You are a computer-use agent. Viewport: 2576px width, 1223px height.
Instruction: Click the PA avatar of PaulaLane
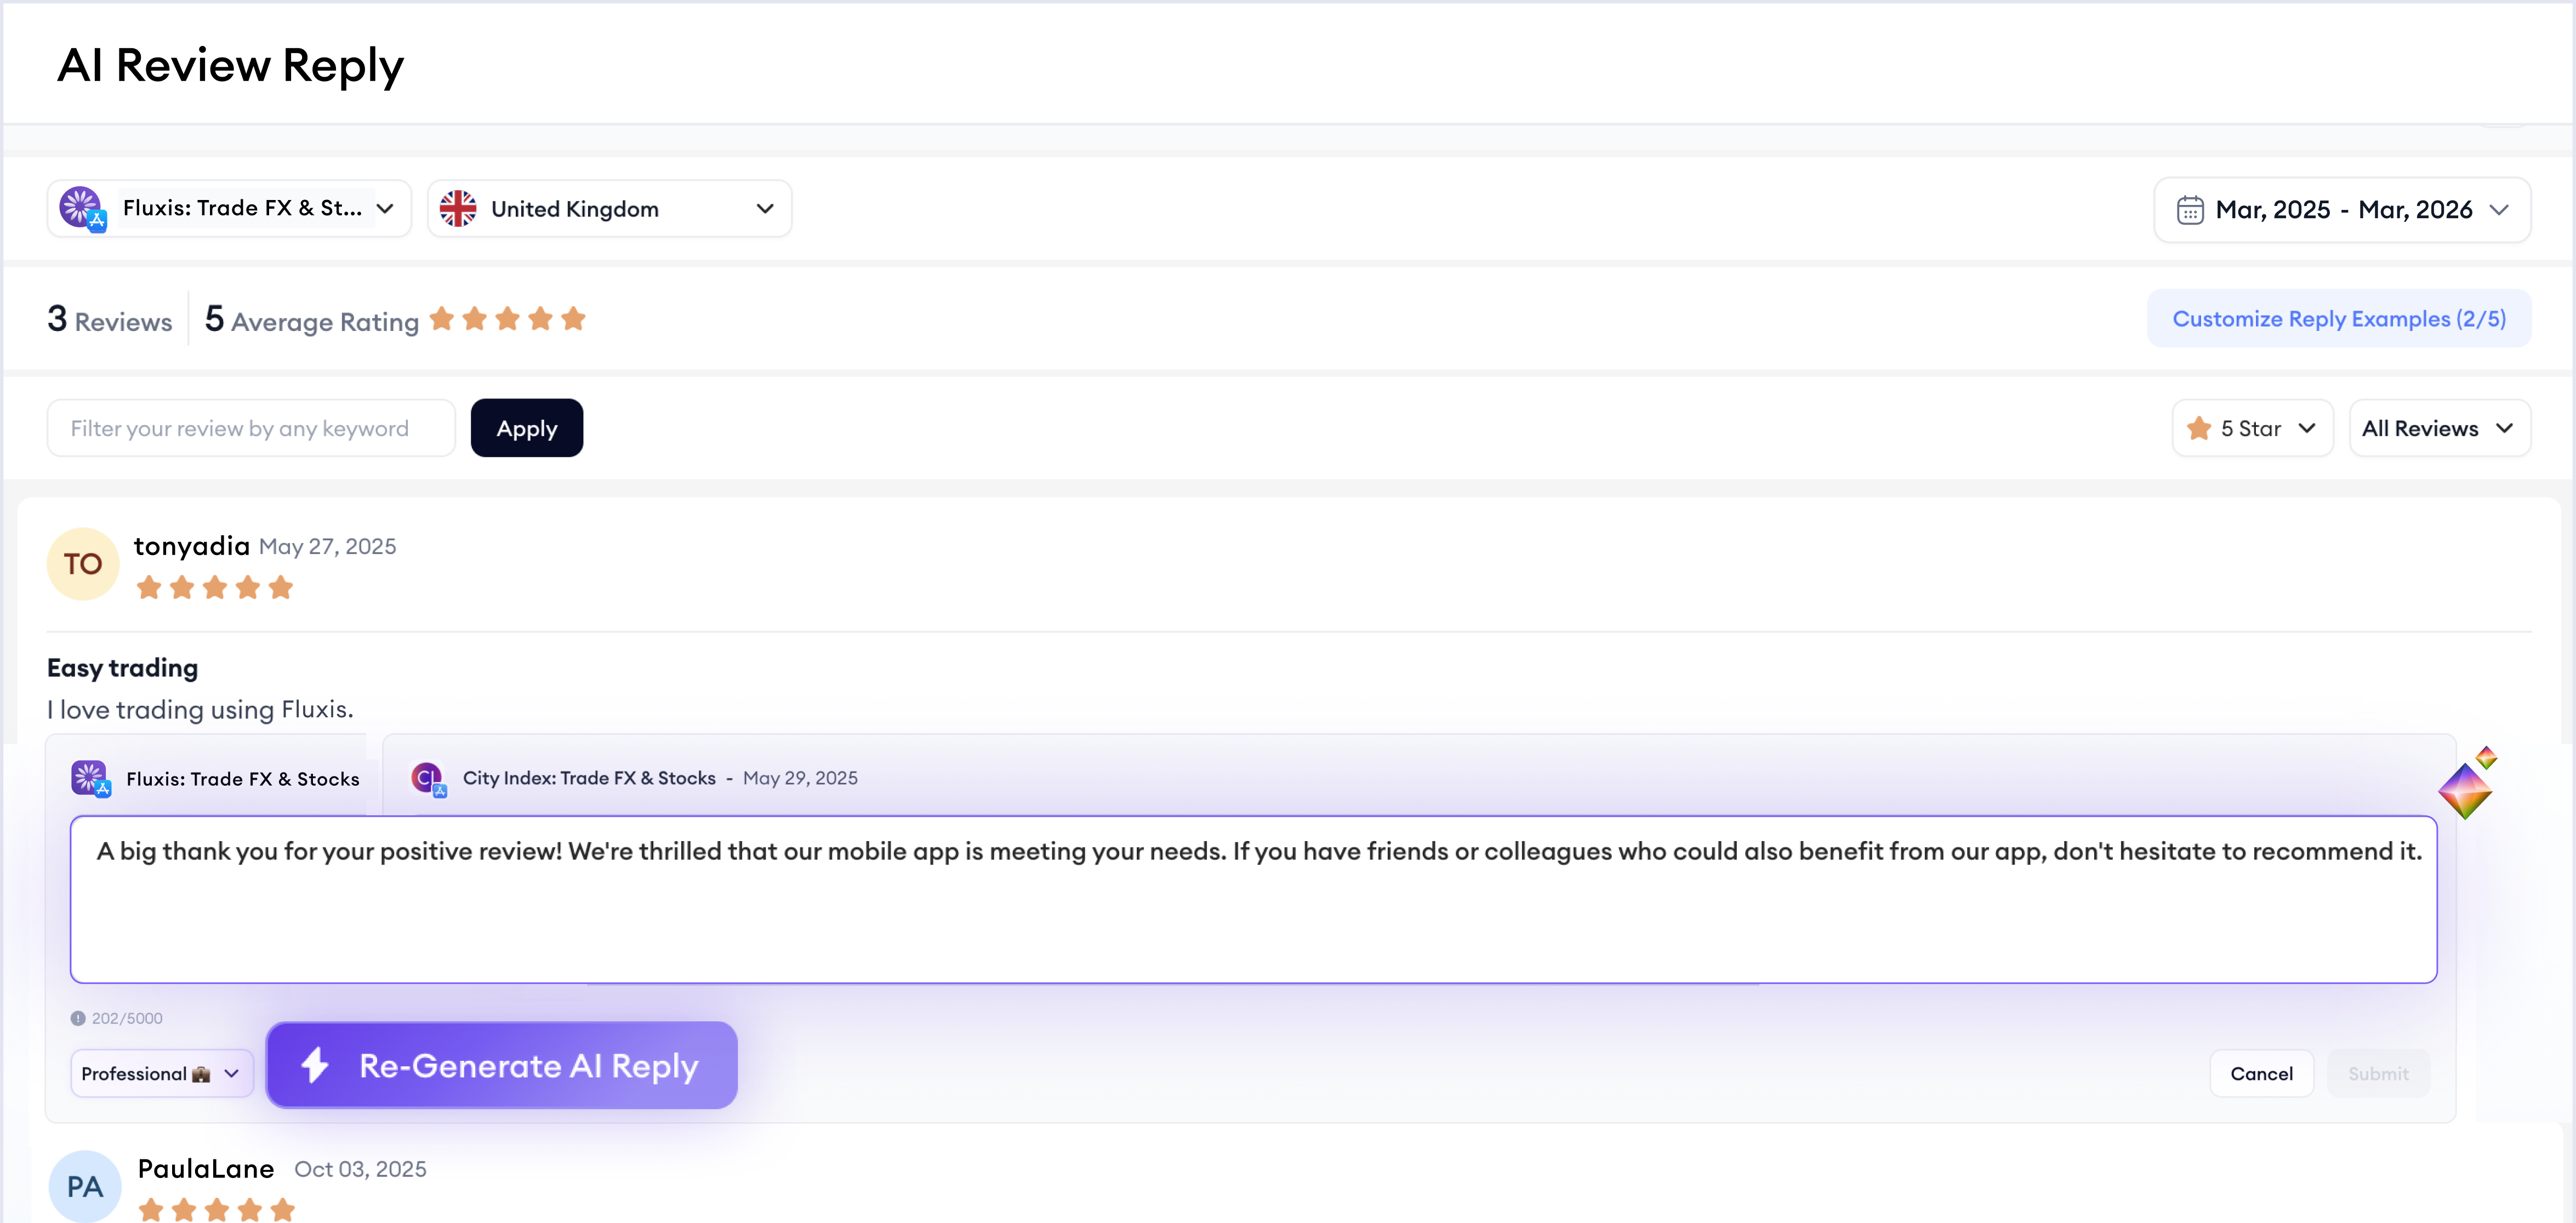pyautogui.click(x=85, y=1186)
